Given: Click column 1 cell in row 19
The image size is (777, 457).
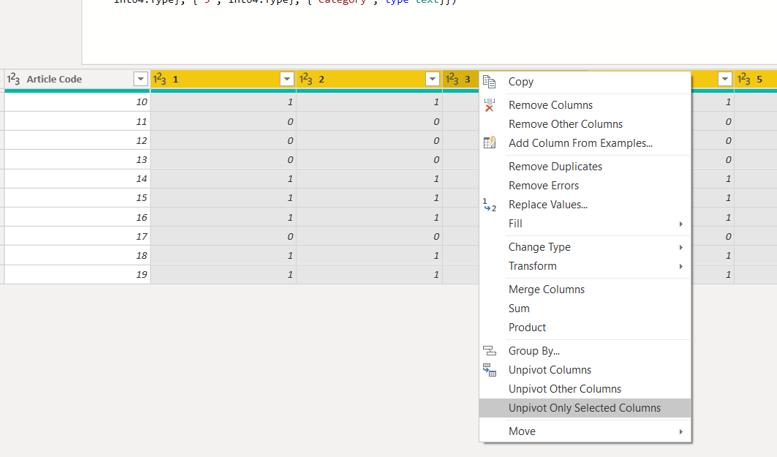Looking at the screenshot, I should click(x=223, y=275).
